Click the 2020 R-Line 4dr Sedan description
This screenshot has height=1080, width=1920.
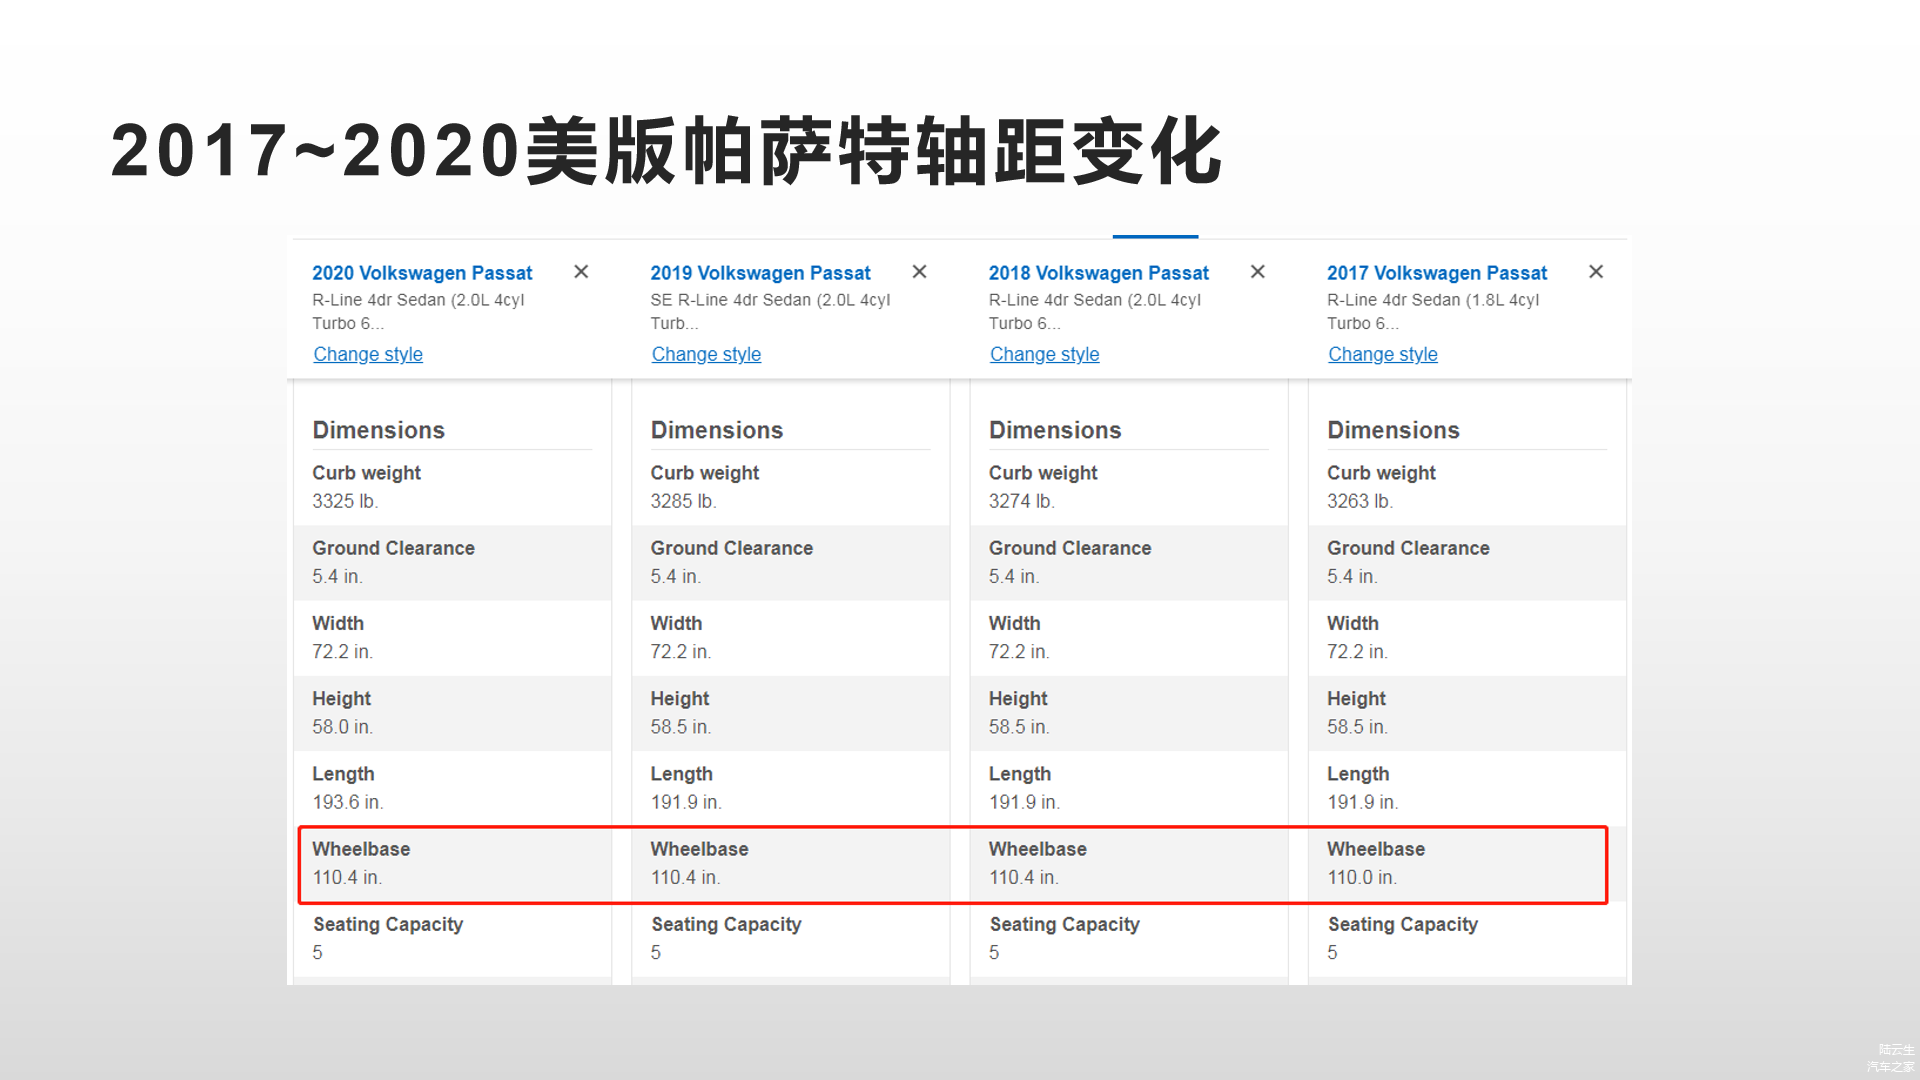418,311
